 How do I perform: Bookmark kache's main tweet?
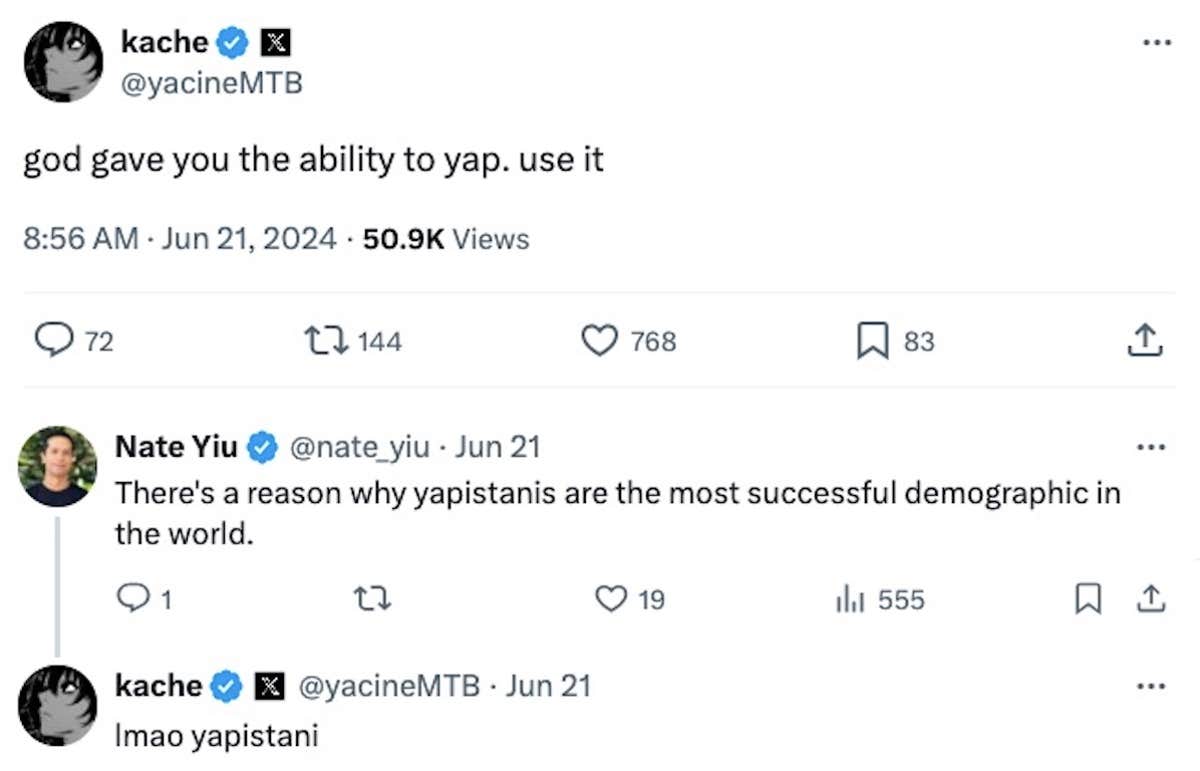coord(872,340)
